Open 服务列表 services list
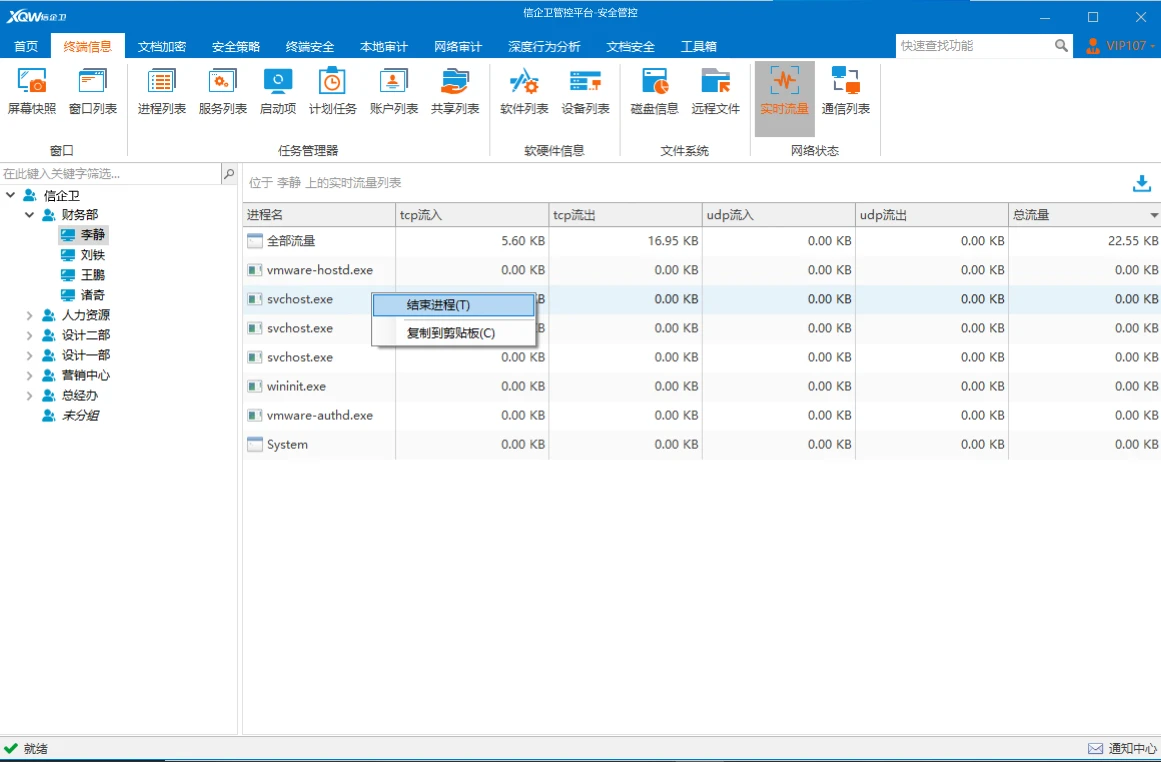Viewport: 1161px width, 762px height. click(222, 92)
